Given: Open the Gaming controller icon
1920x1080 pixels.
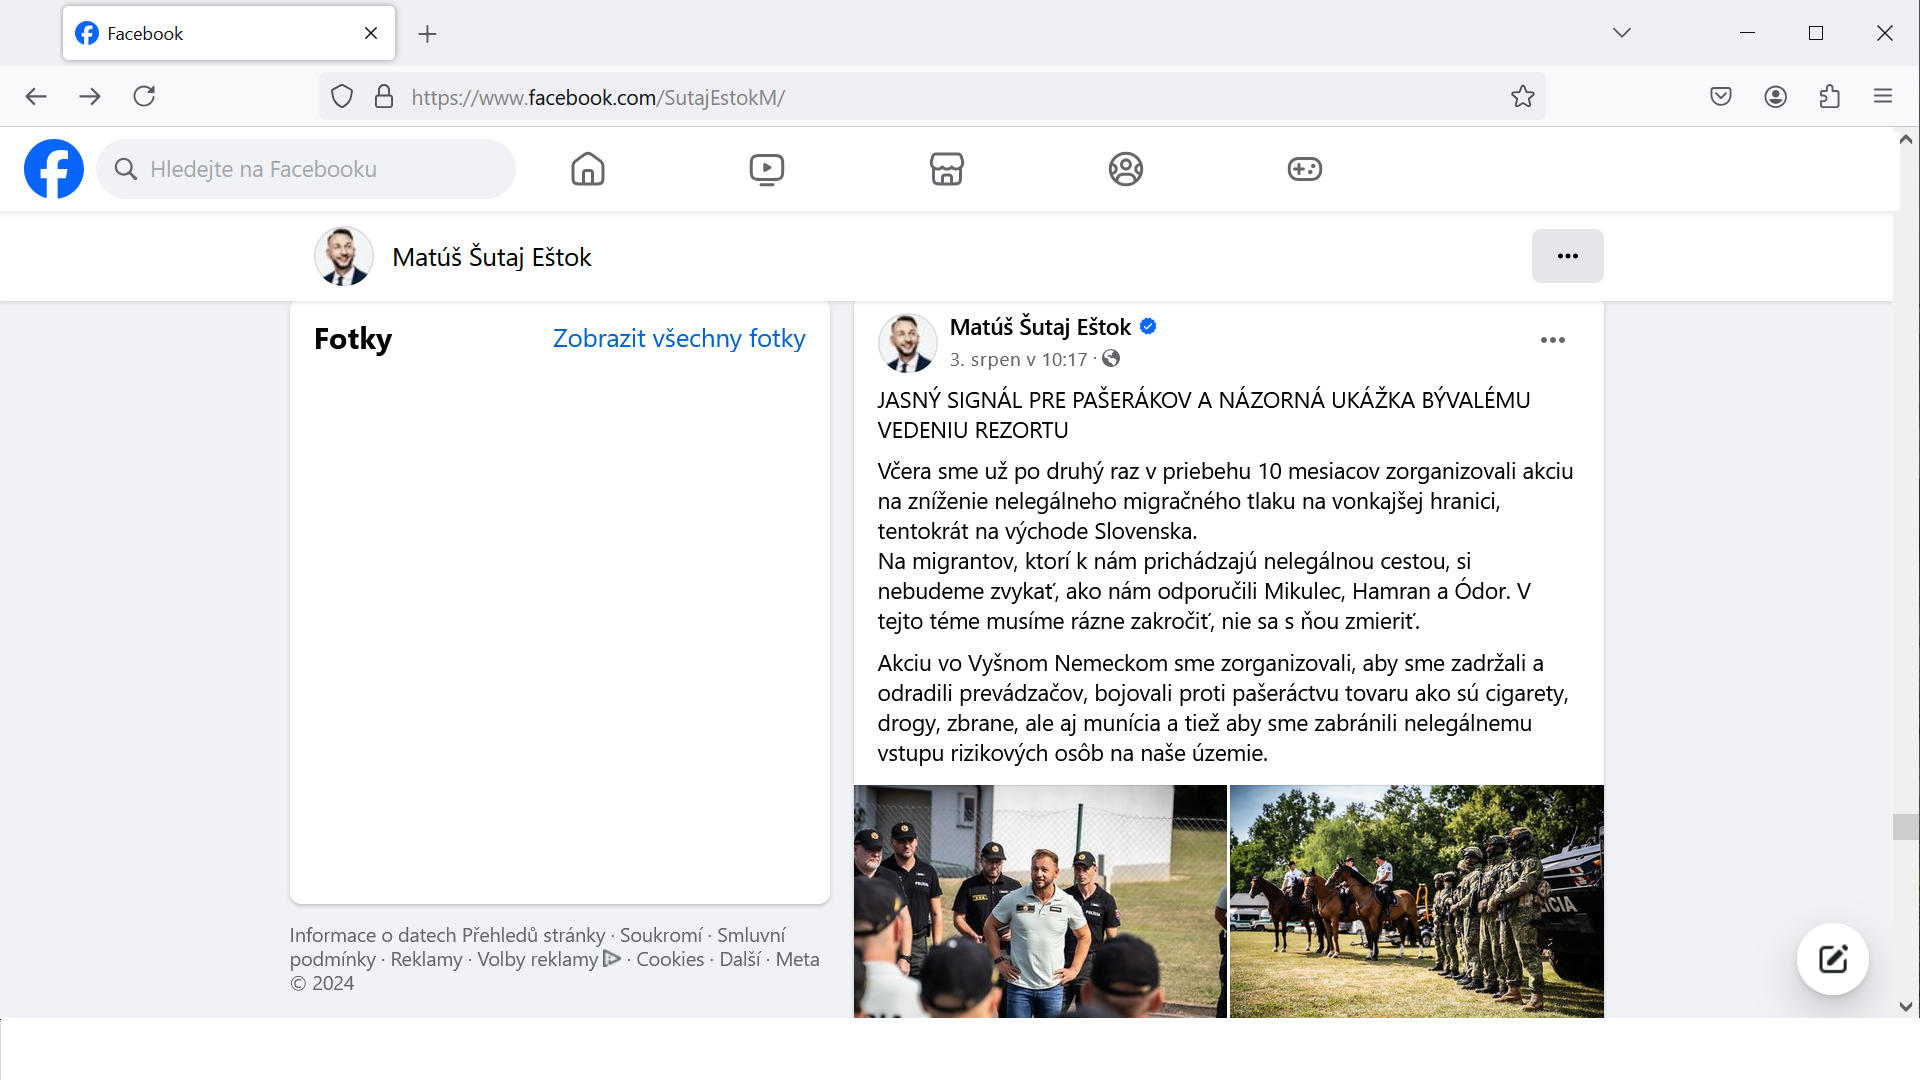Looking at the screenshot, I should tap(1304, 169).
